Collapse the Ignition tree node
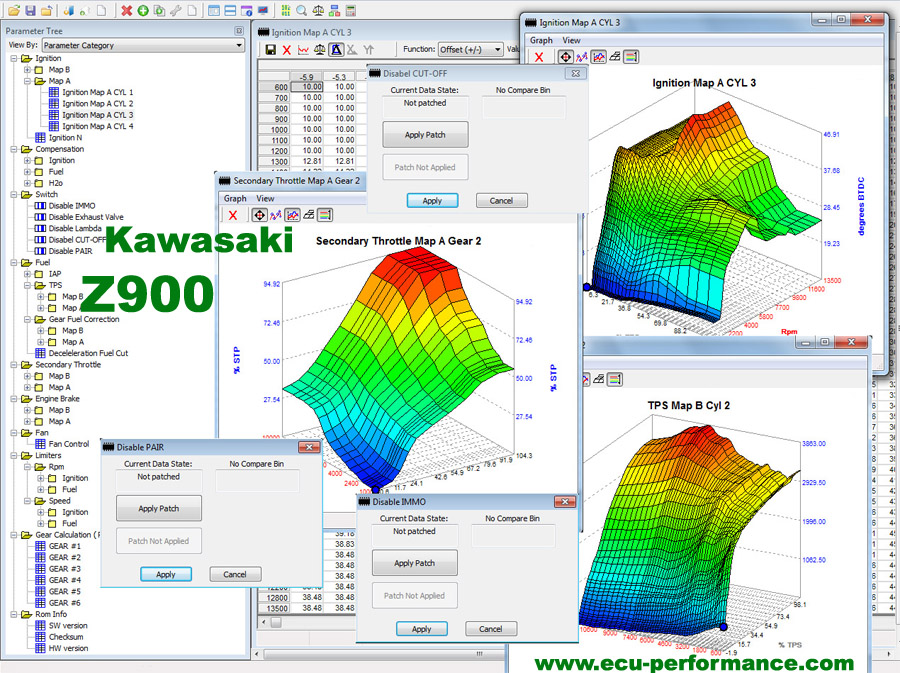This screenshot has height=673, width=900. click(x=14, y=59)
